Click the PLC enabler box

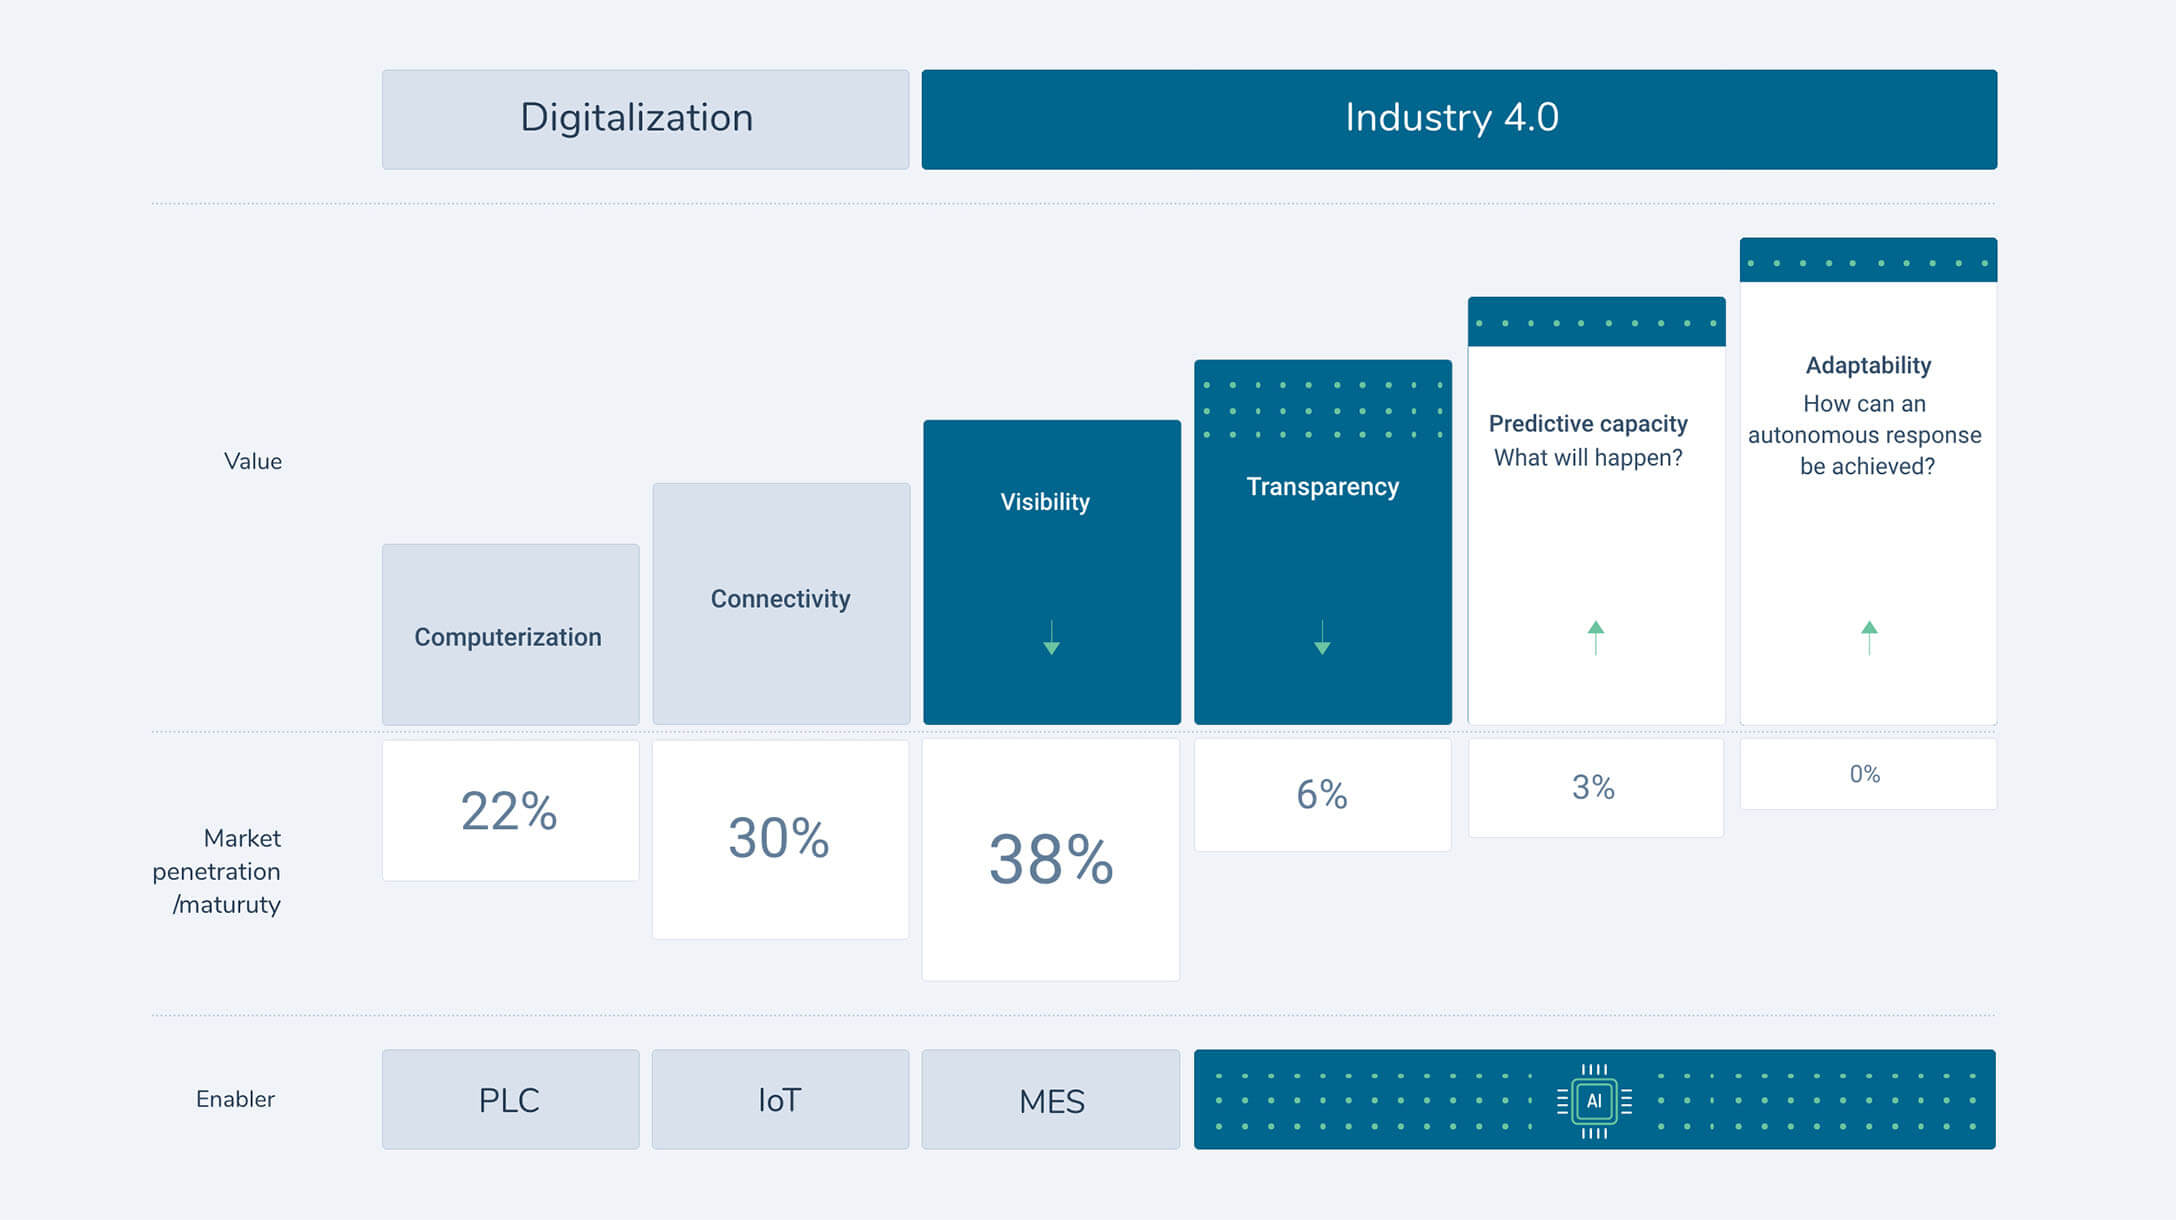pyautogui.click(x=510, y=1099)
